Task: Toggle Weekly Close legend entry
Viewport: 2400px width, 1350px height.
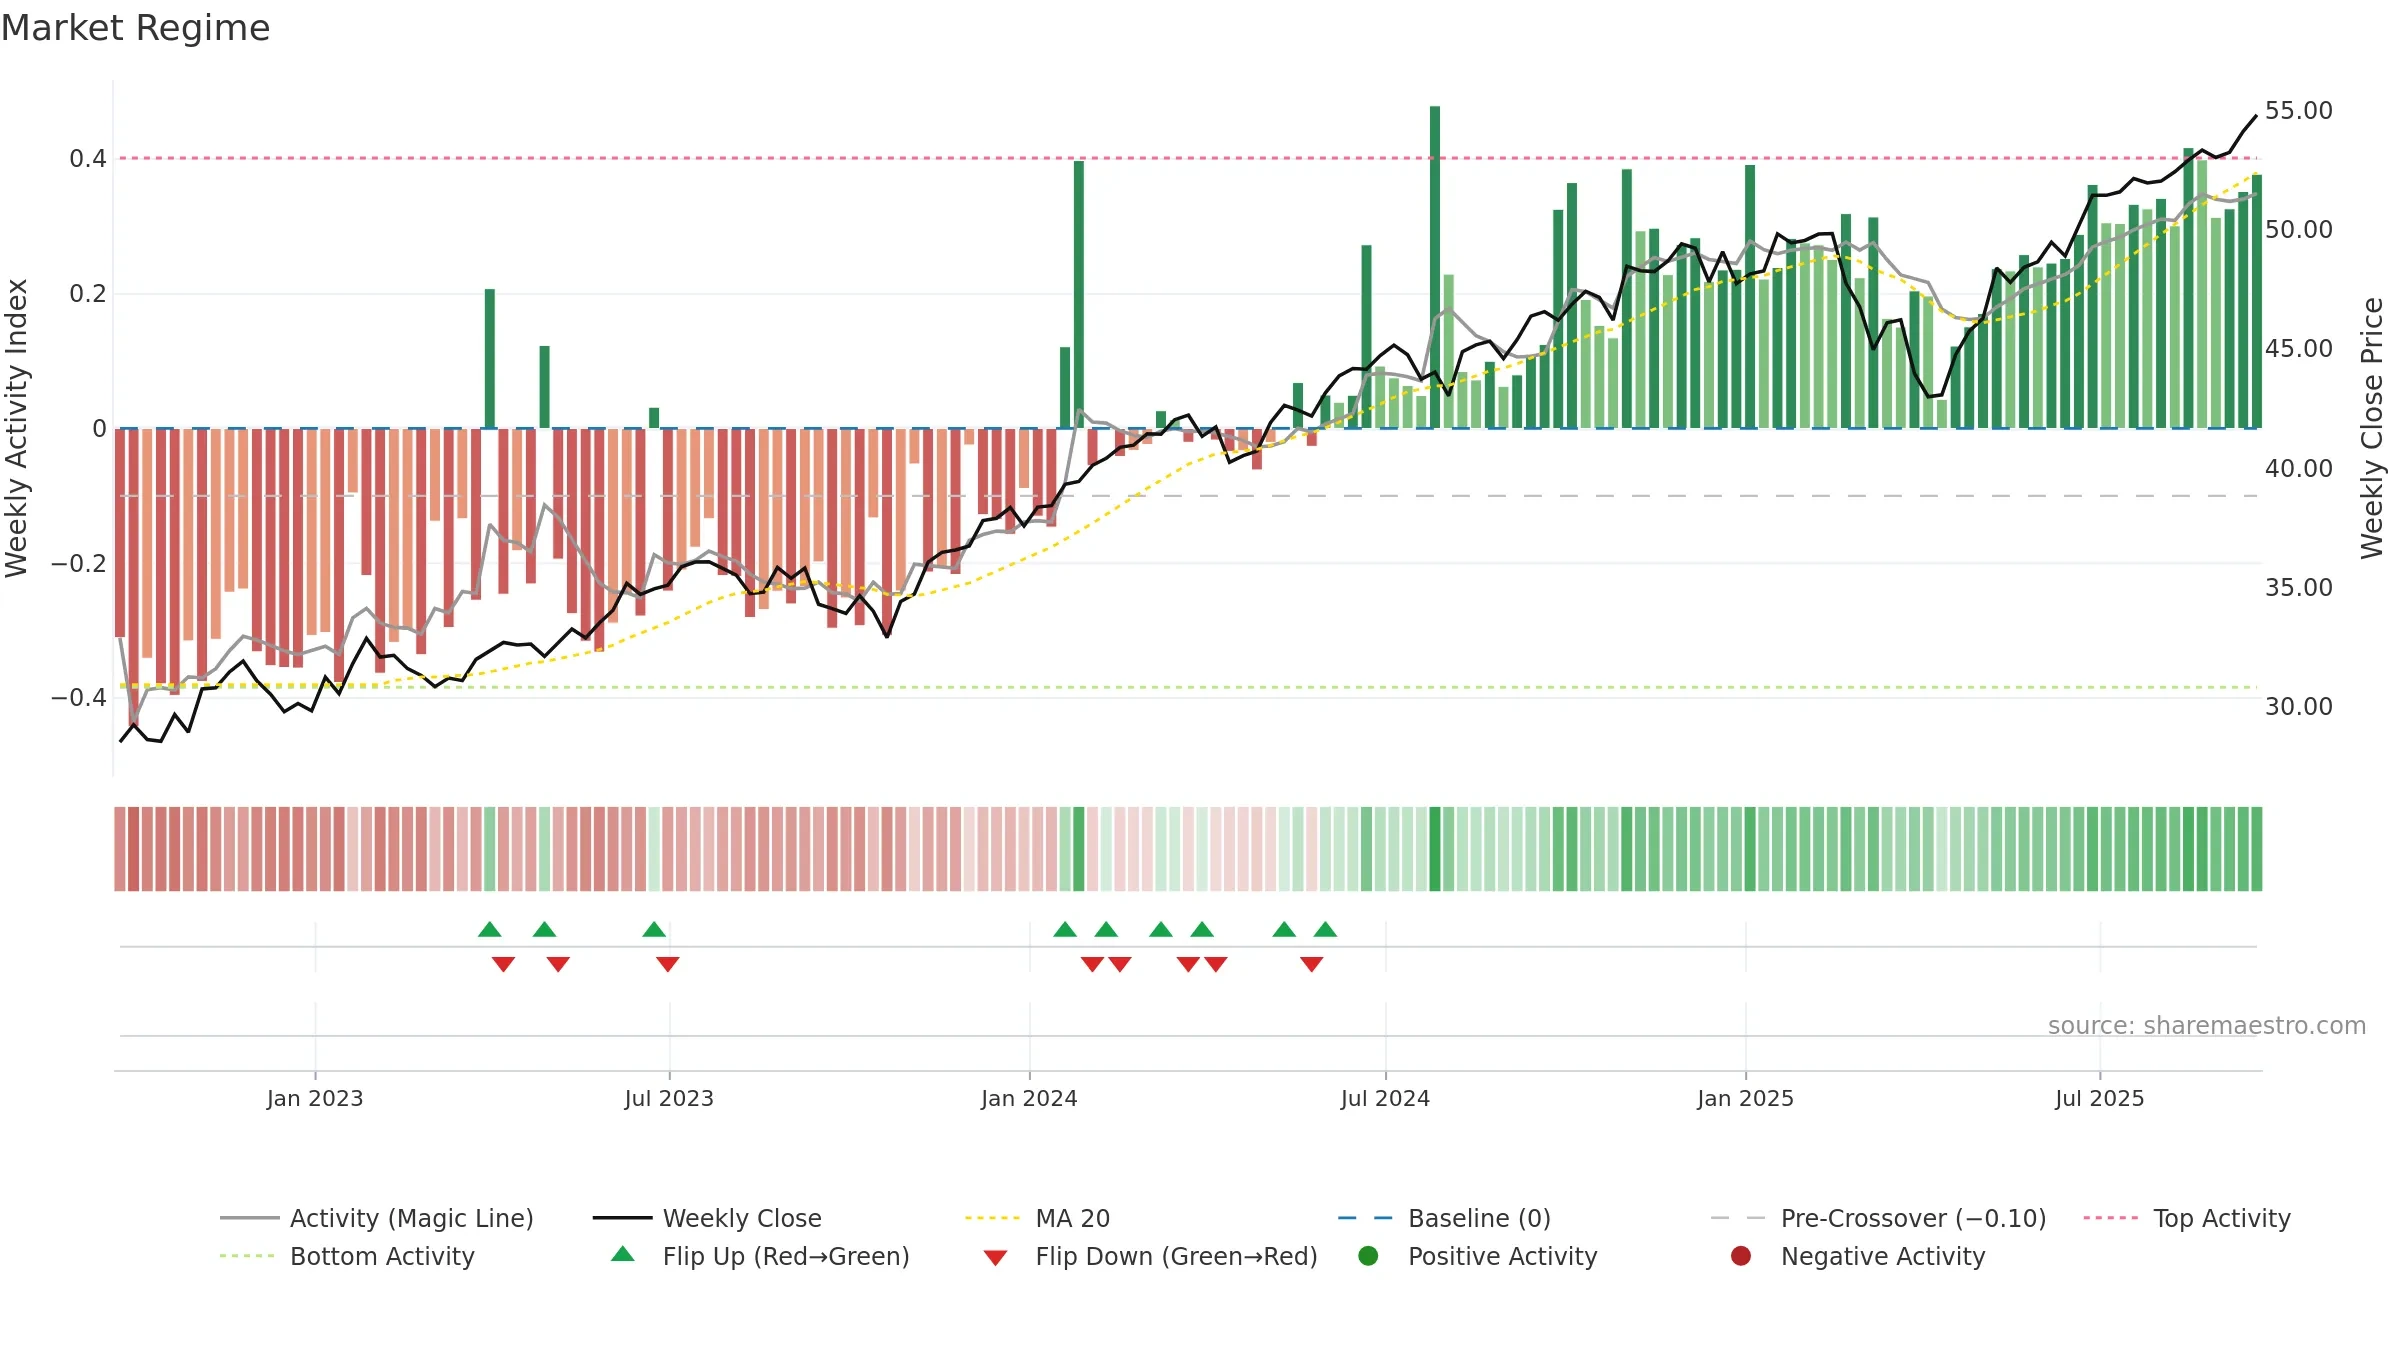Action: tap(707, 1218)
